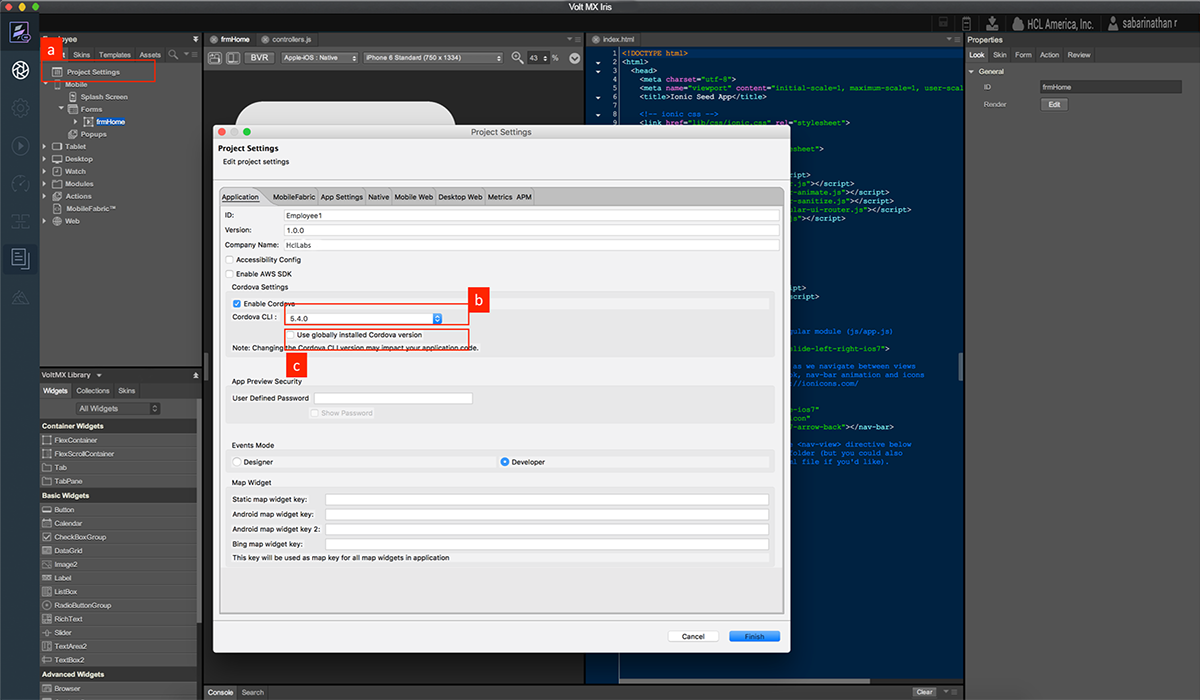Click the download icon in top bar

[x=992, y=23]
